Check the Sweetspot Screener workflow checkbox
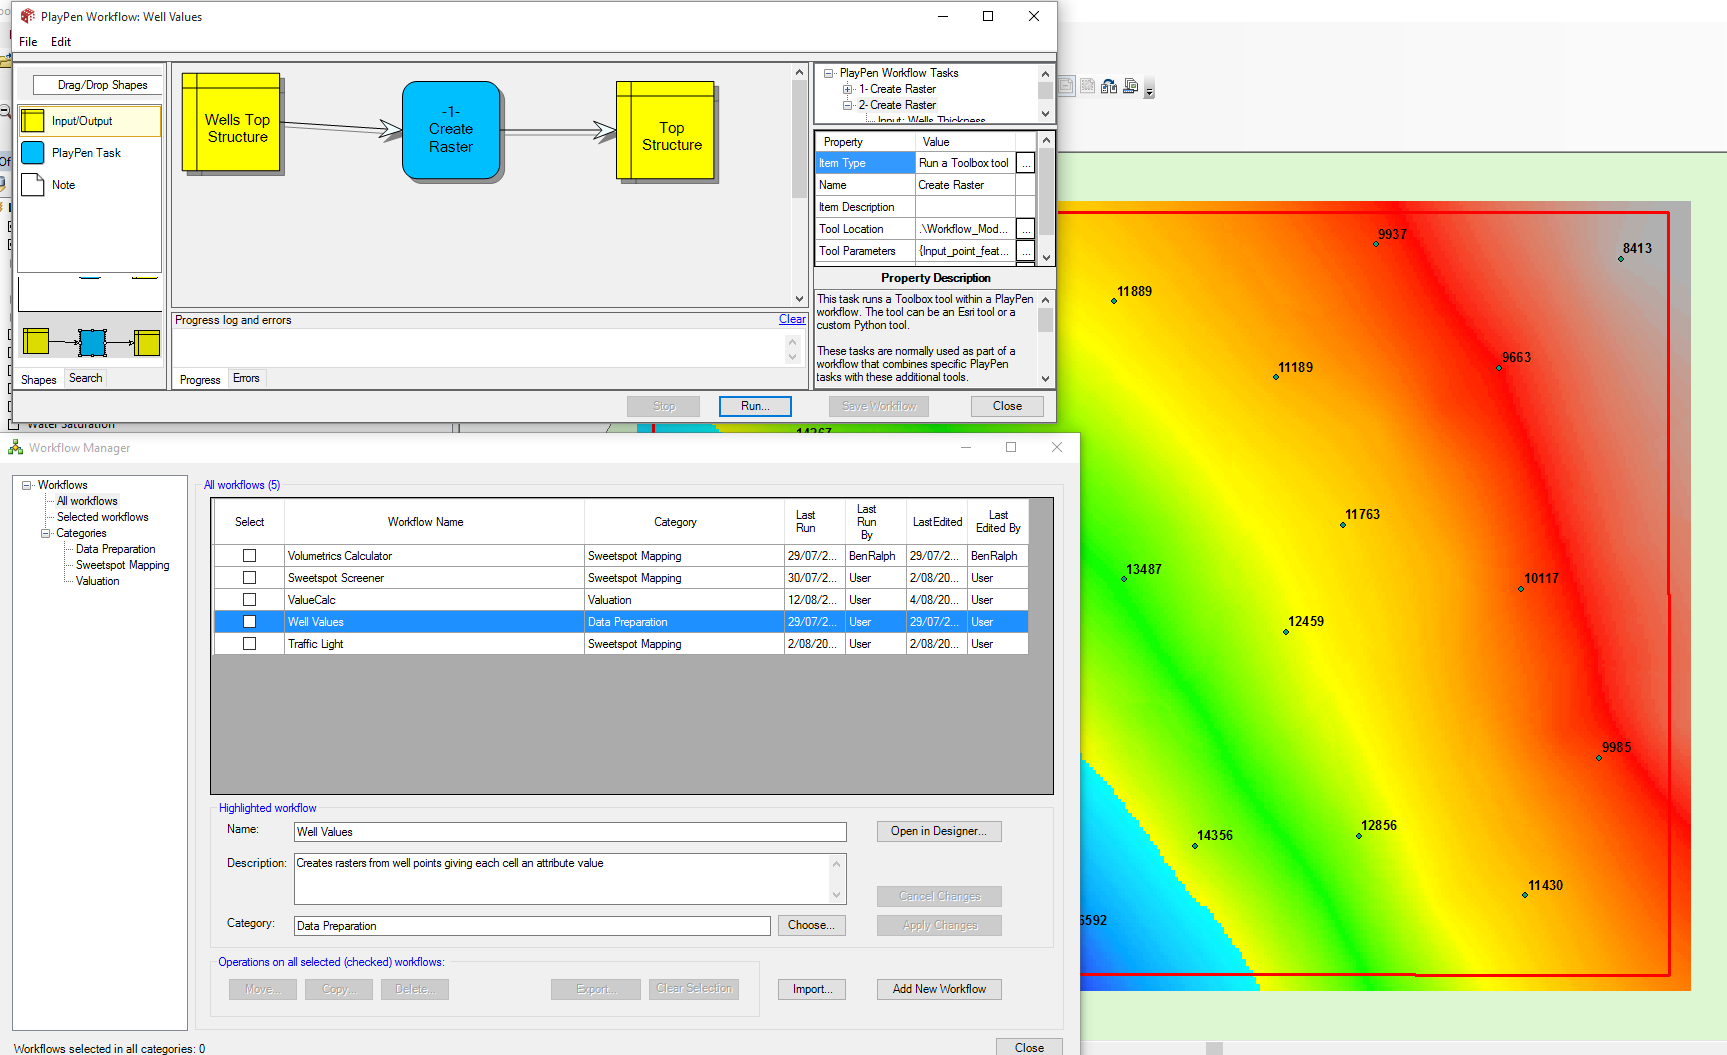 point(249,578)
